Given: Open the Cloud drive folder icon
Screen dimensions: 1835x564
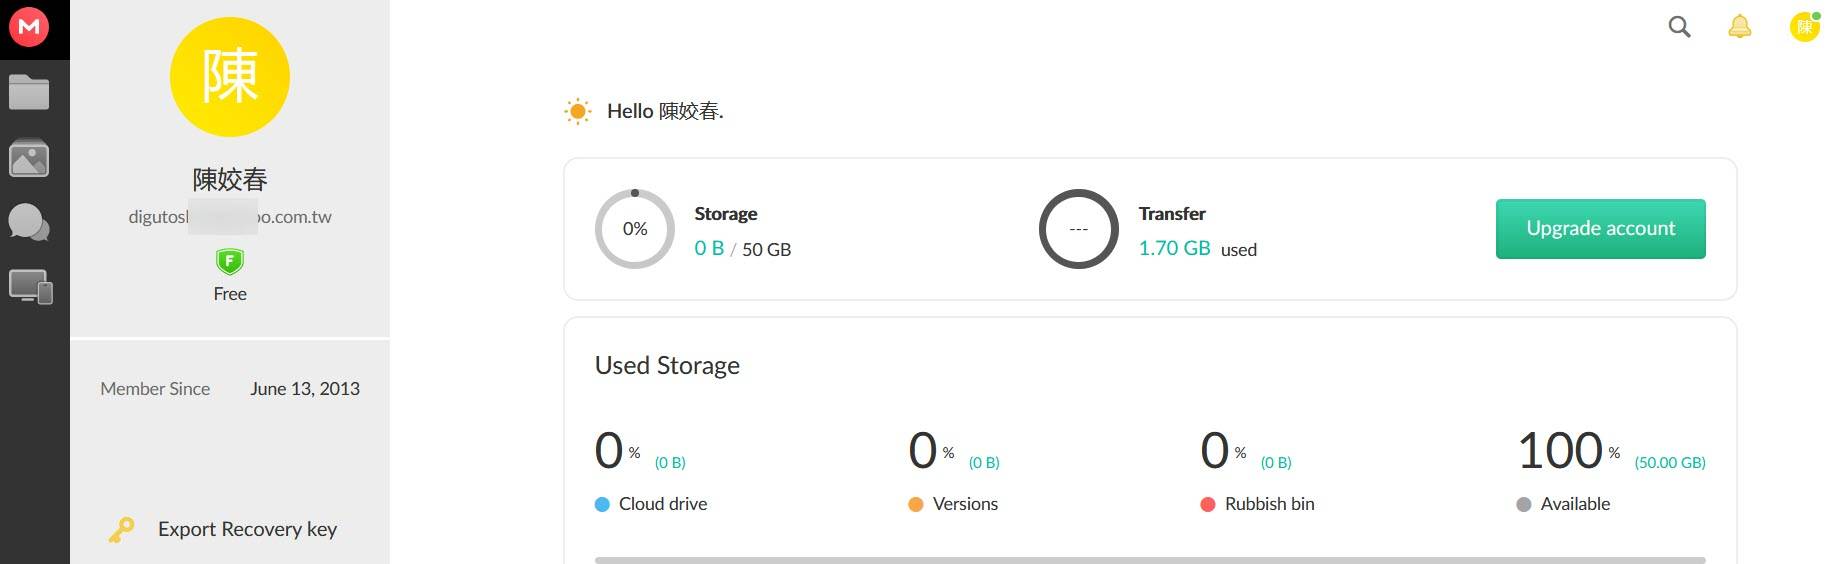Looking at the screenshot, I should (x=29, y=93).
